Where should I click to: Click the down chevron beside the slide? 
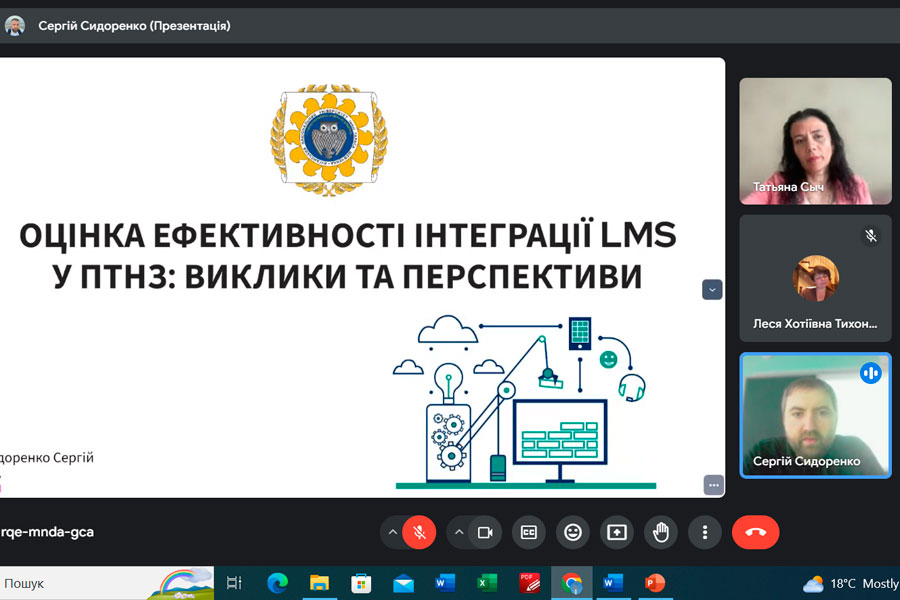coord(712,289)
